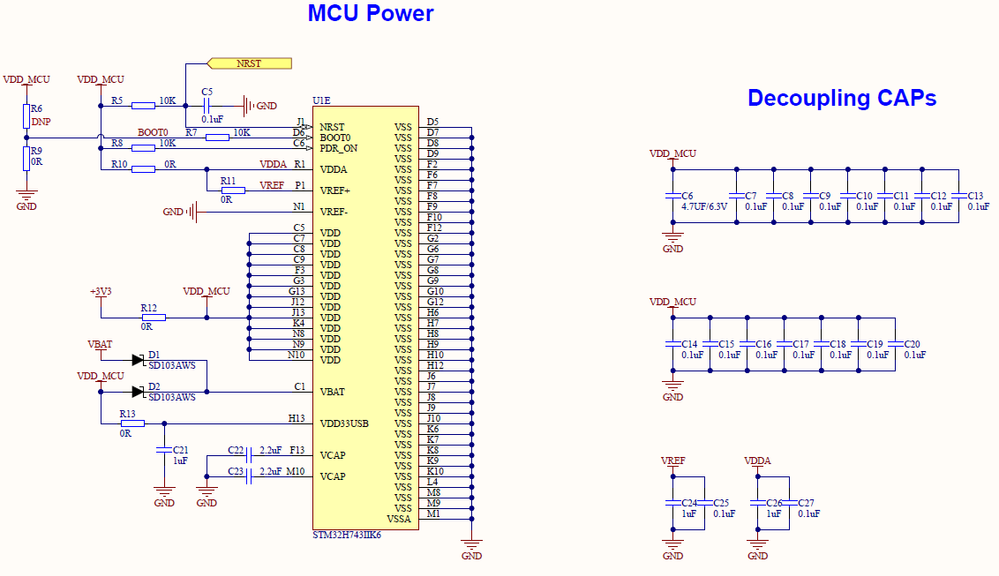
Task: Click SD103AWS text under D1
Action: [172, 365]
